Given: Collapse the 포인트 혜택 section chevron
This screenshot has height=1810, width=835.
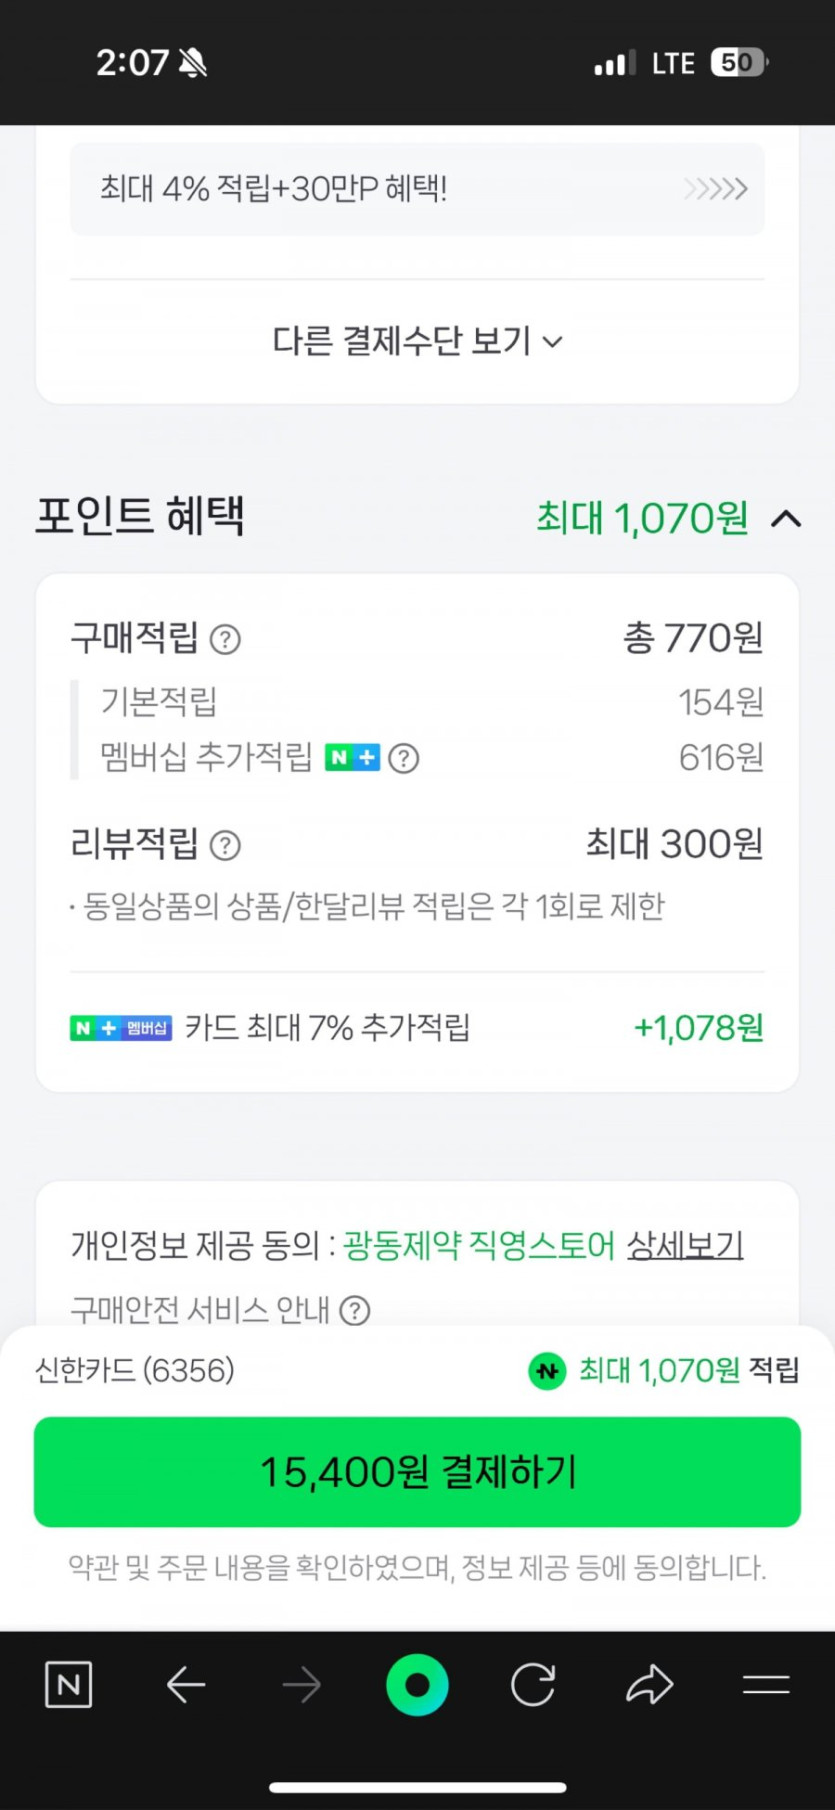Looking at the screenshot, I should click(x=786, y=518).
